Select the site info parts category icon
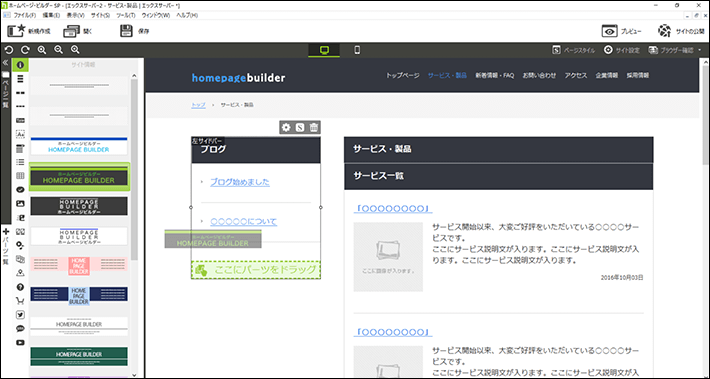 [20, 65]
